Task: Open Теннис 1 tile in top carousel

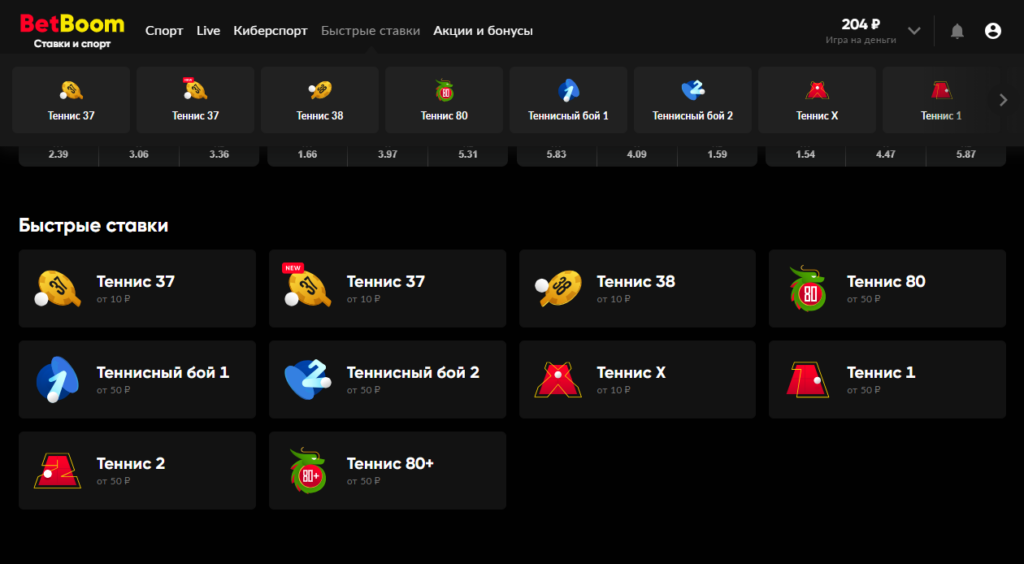Action: pyautogui.click(x=941, y=100)
